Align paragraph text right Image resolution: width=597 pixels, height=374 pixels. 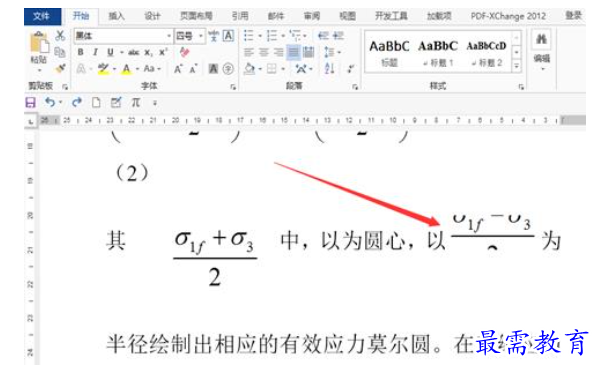click(278, 52)
